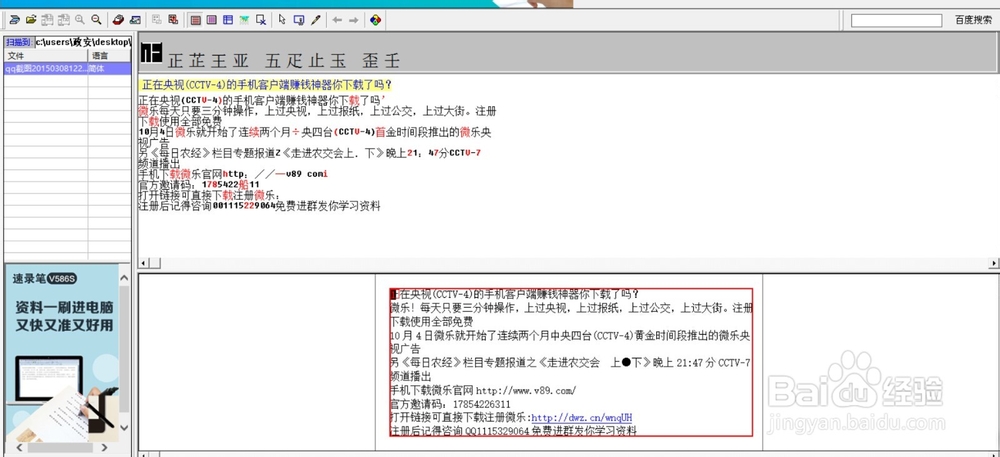Click the http://www.v89.com/ text in image
This screenshot has width=1000, height=457.
(x=526, y=390)
